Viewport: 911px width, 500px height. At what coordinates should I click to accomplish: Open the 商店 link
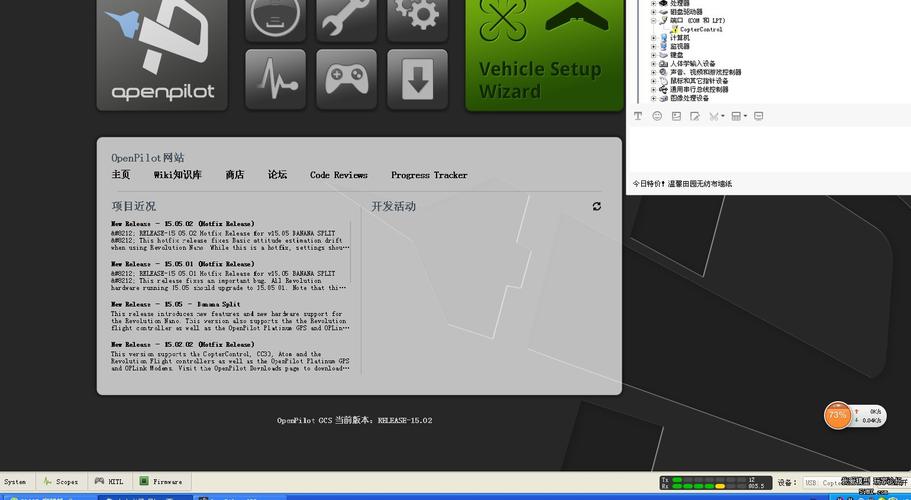pyautogui.click(x=235, y=175)
